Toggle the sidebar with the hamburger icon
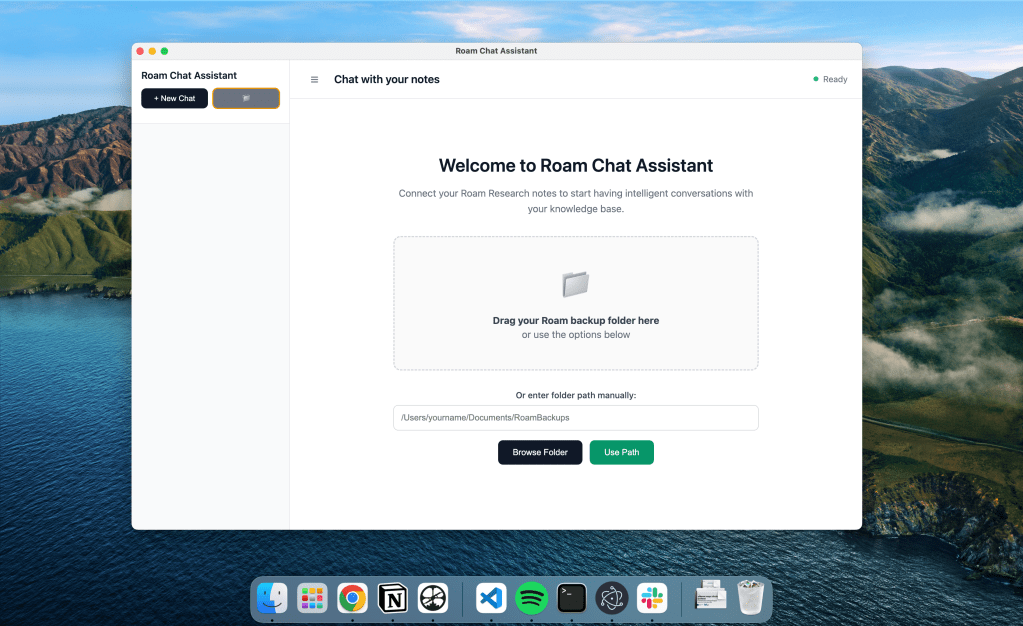Screen dimensions: 1023x626 coord(314,80)
